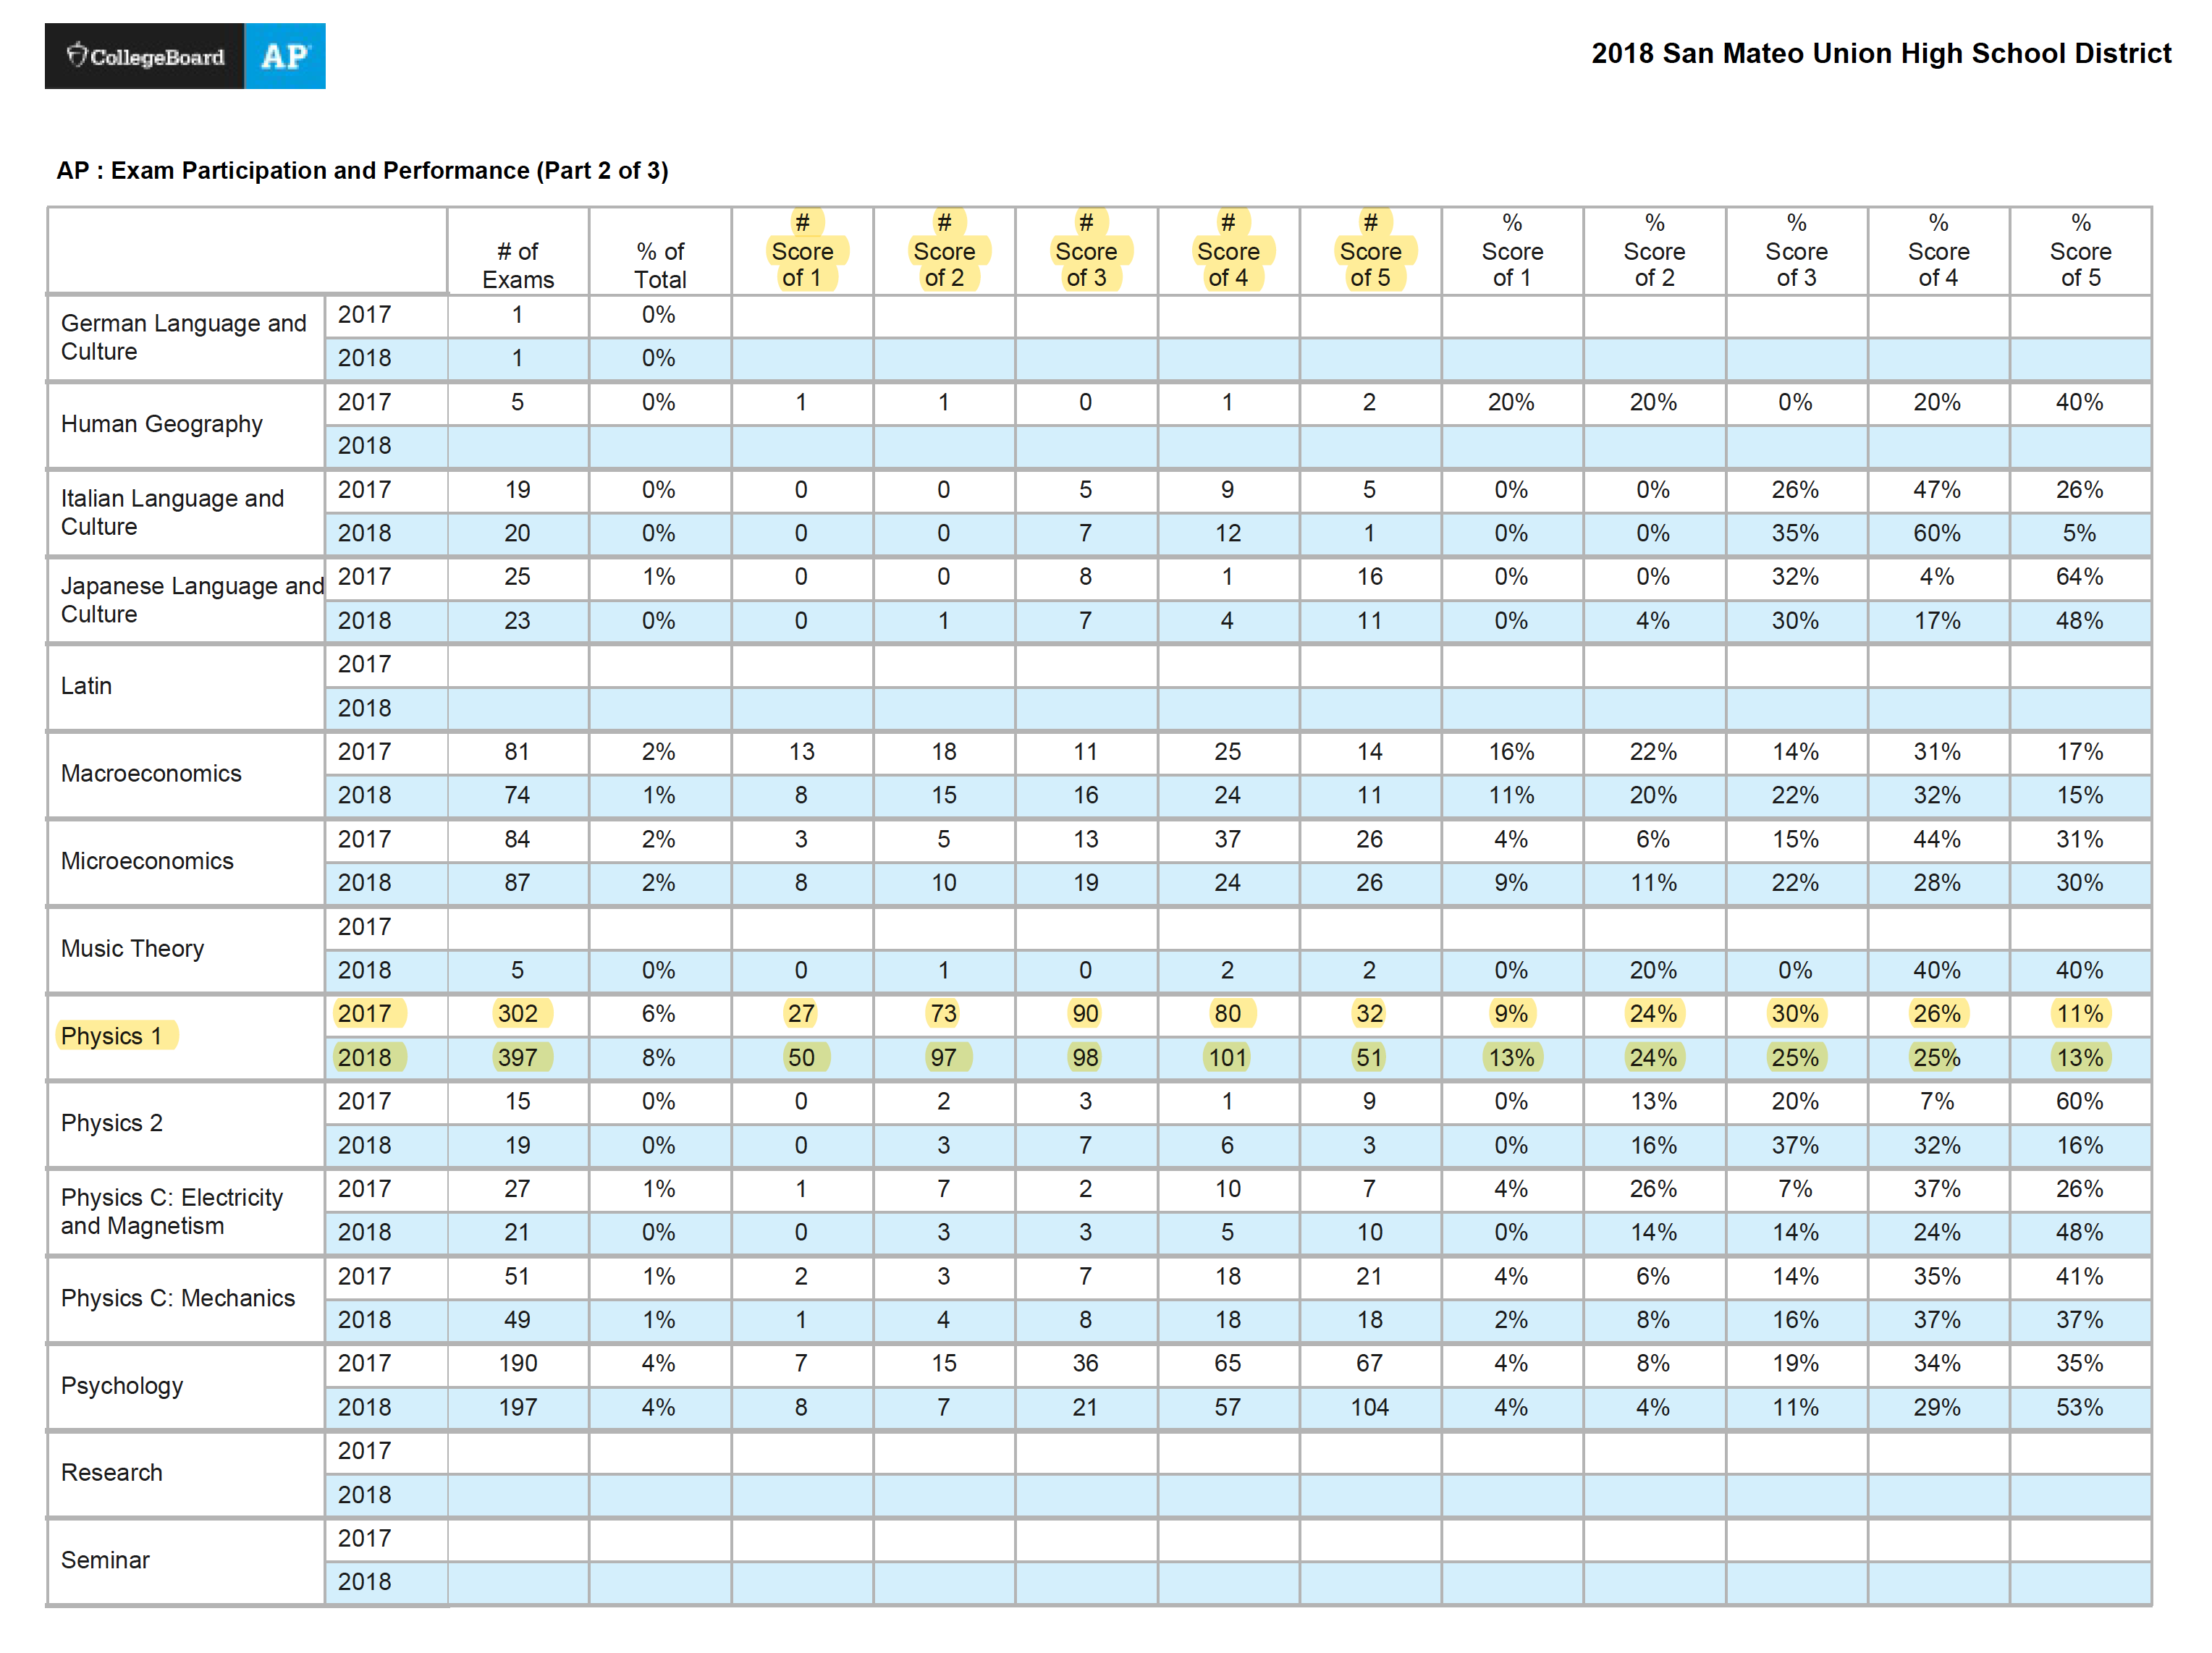Click the CollegeBoard logo
Viewport: 2212px width, 1653px height.
tap(145, 56)
